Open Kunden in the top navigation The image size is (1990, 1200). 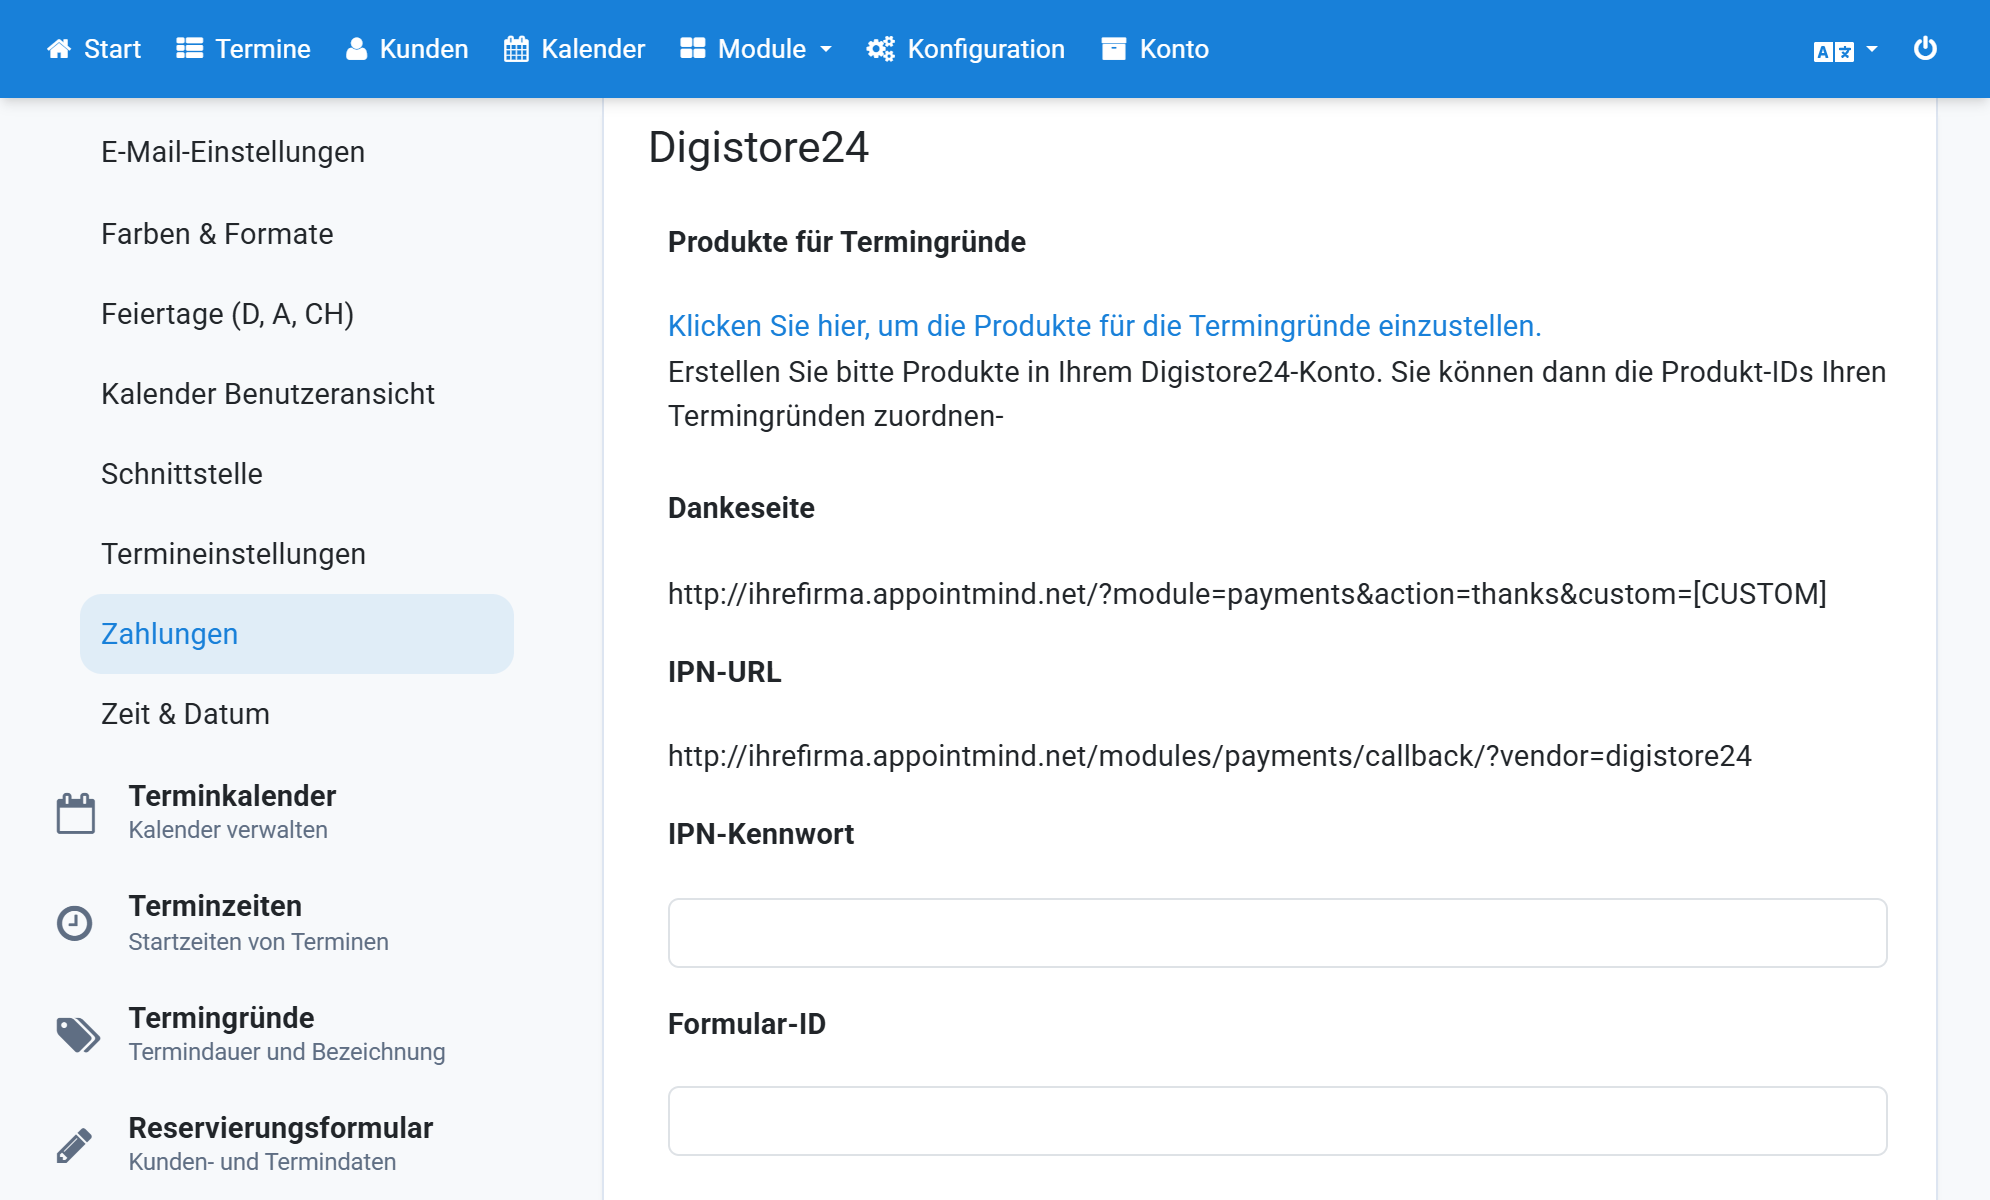point(424,49)
